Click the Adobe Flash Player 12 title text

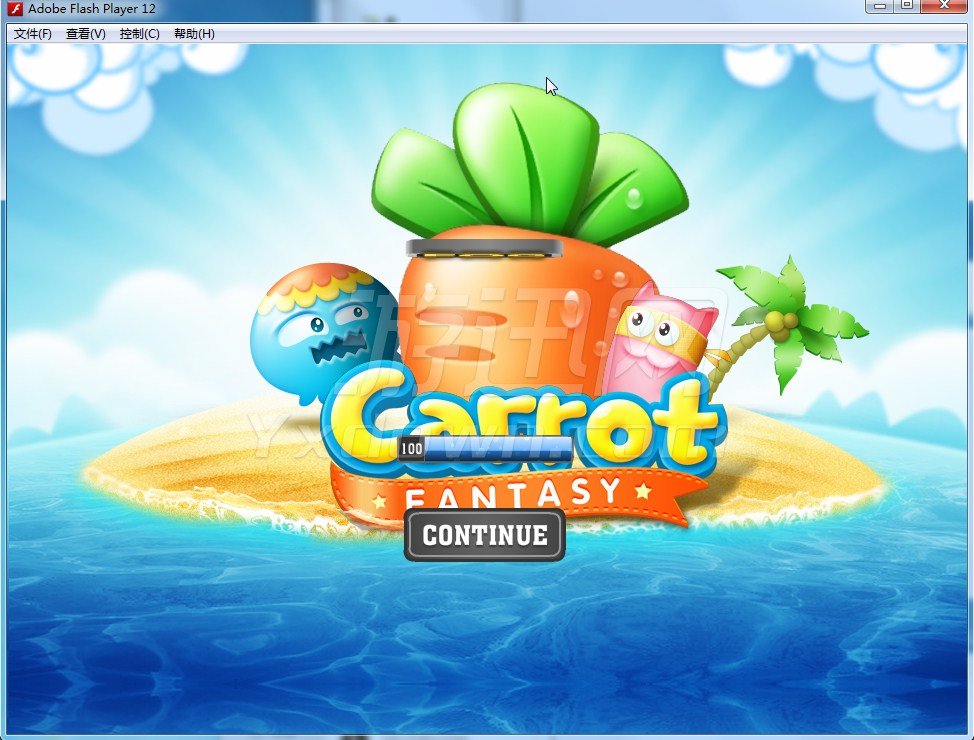(92, 9)
